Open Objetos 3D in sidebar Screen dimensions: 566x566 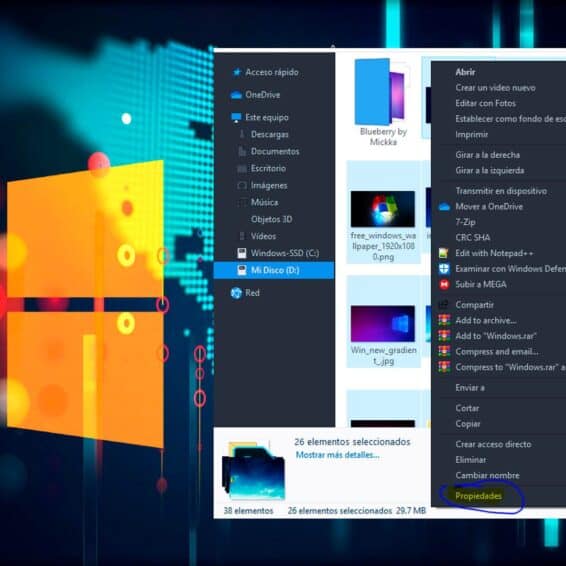271,219
